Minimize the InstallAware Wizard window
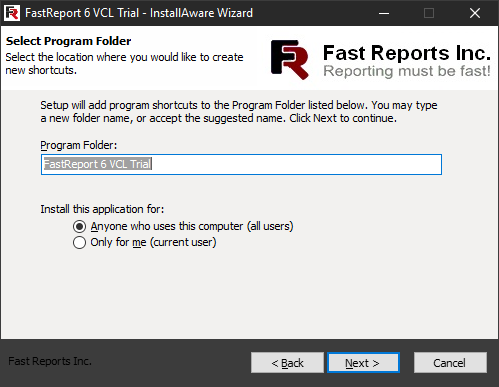Screen dimensions: 499x387 [384, 13]
